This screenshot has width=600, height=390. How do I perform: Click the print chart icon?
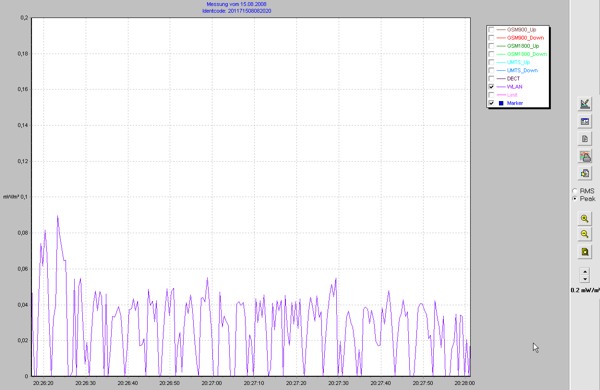tap(585, 157)
